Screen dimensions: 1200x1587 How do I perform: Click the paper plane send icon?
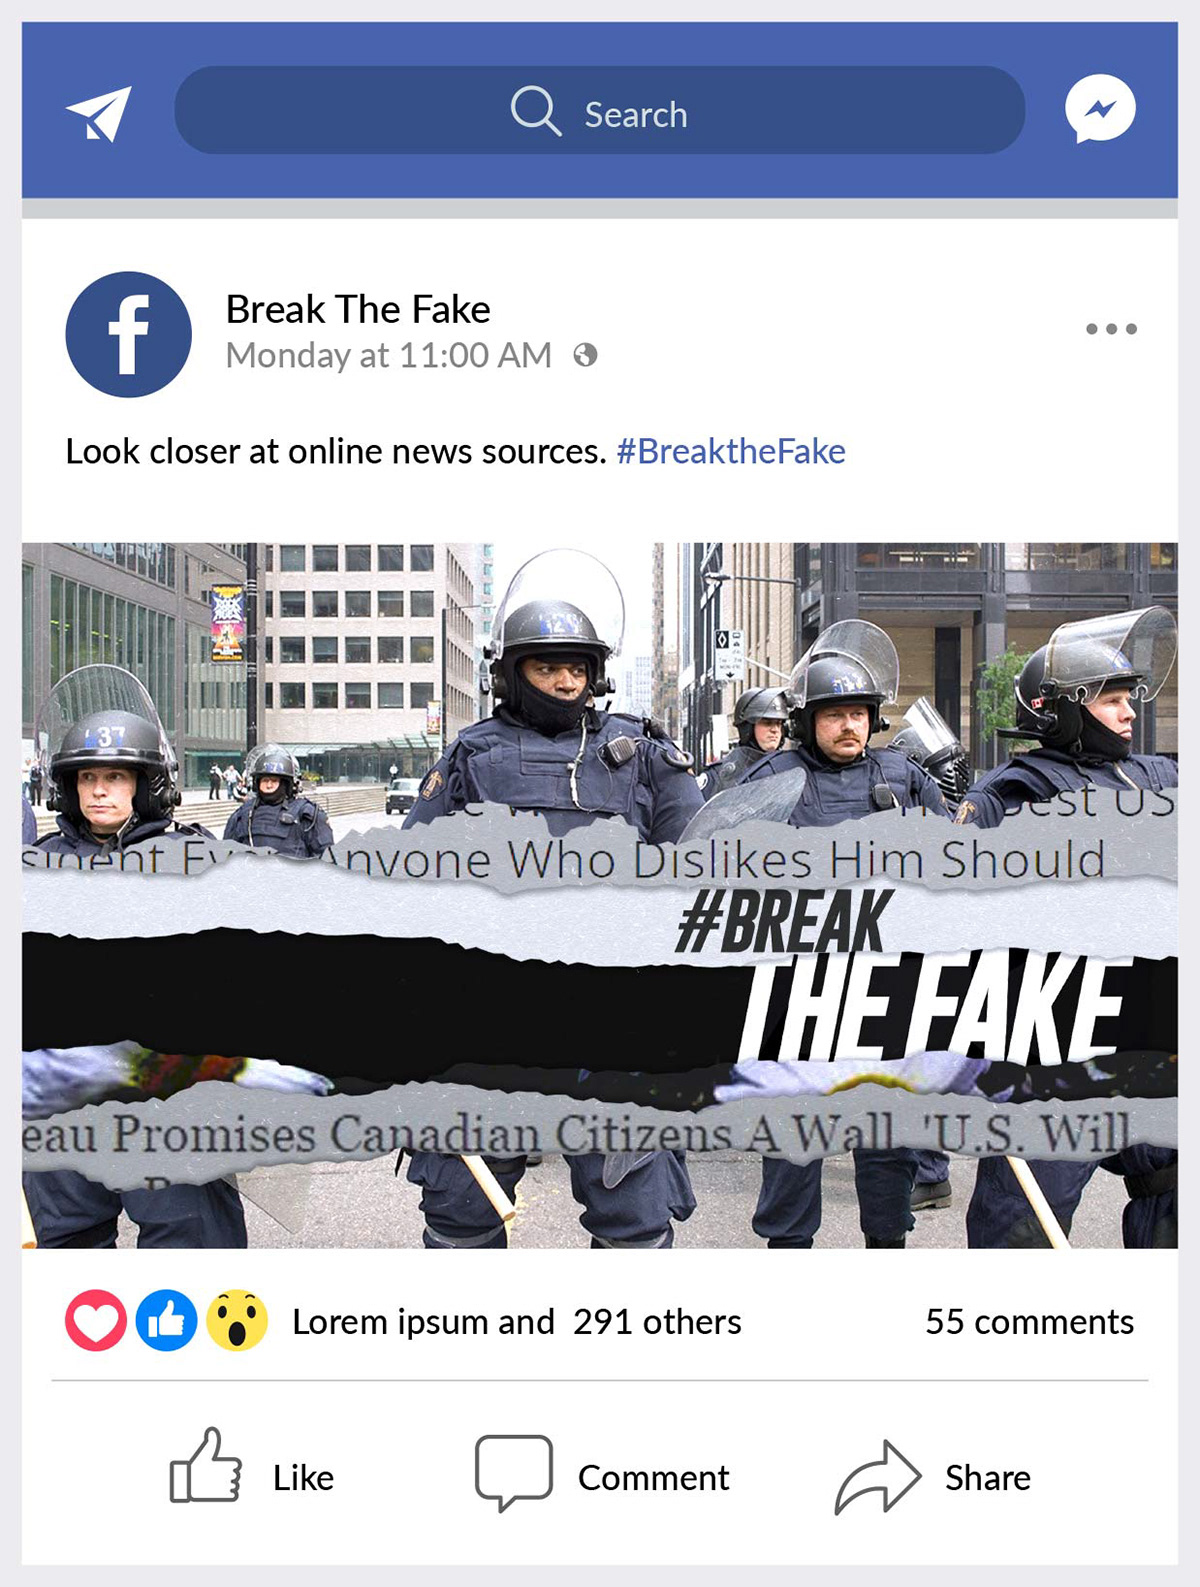[x=99, y=113]
